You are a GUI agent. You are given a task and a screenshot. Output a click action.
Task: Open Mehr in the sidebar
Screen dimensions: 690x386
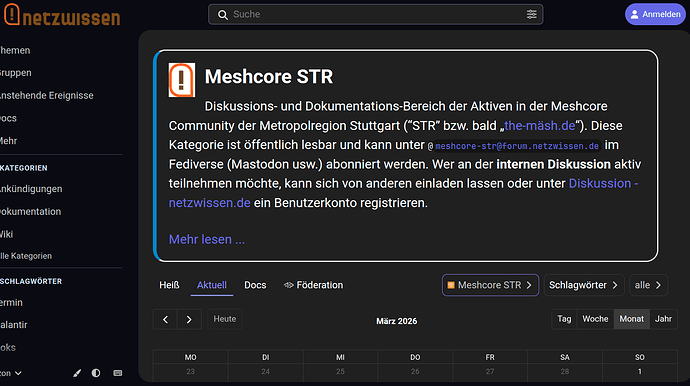(9, 141)
